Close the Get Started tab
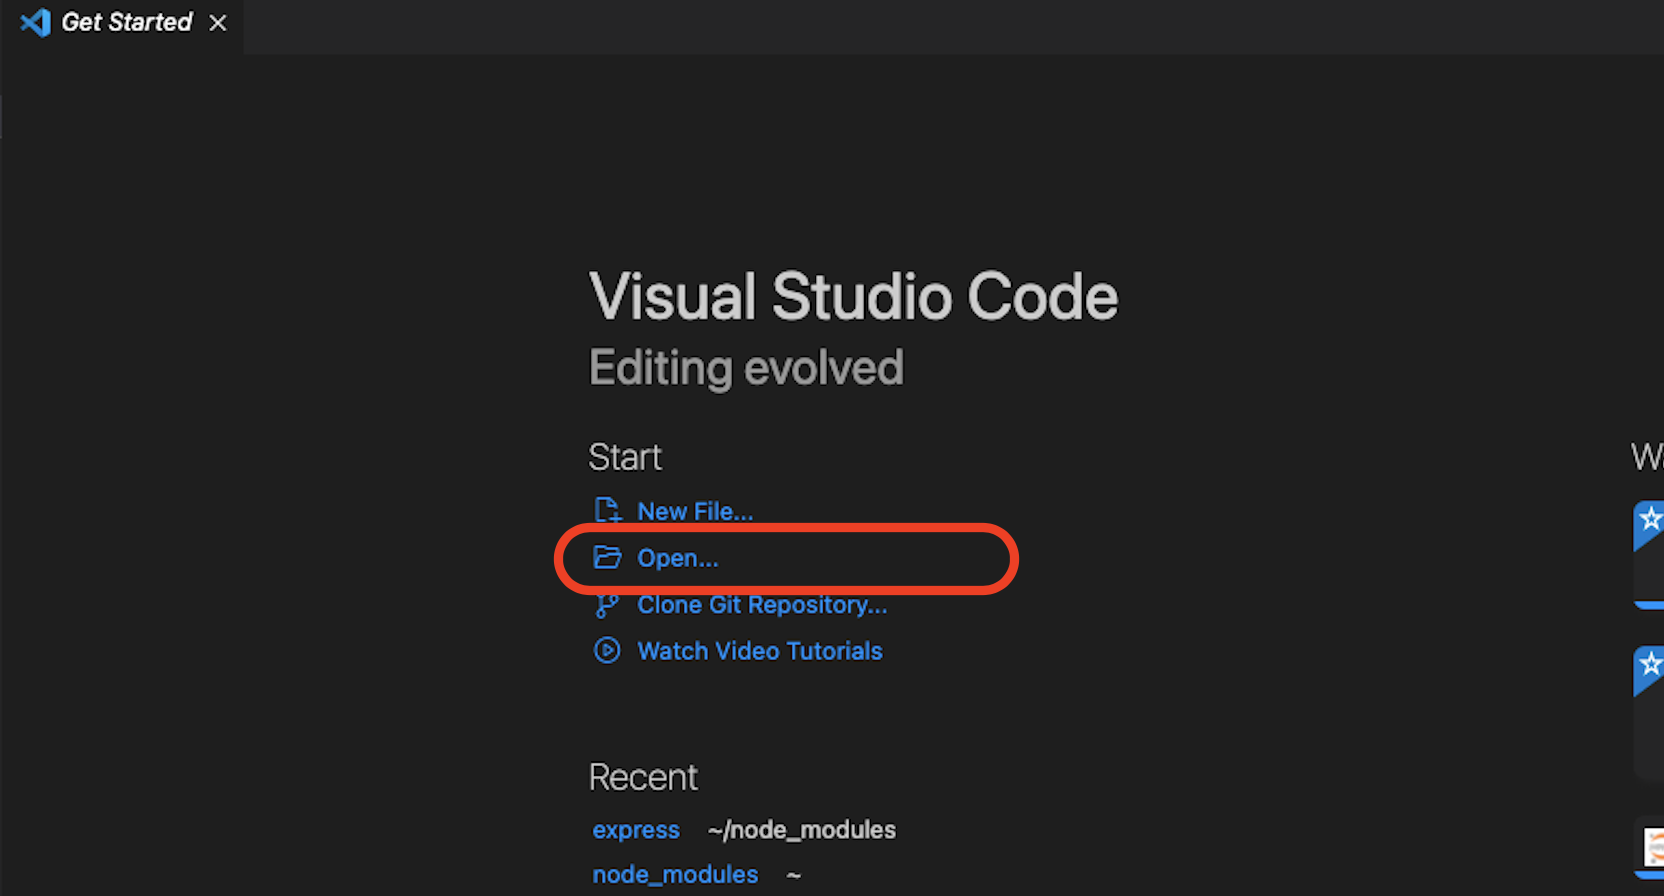This screenshot has height=896, width=1664. [218, 23]
